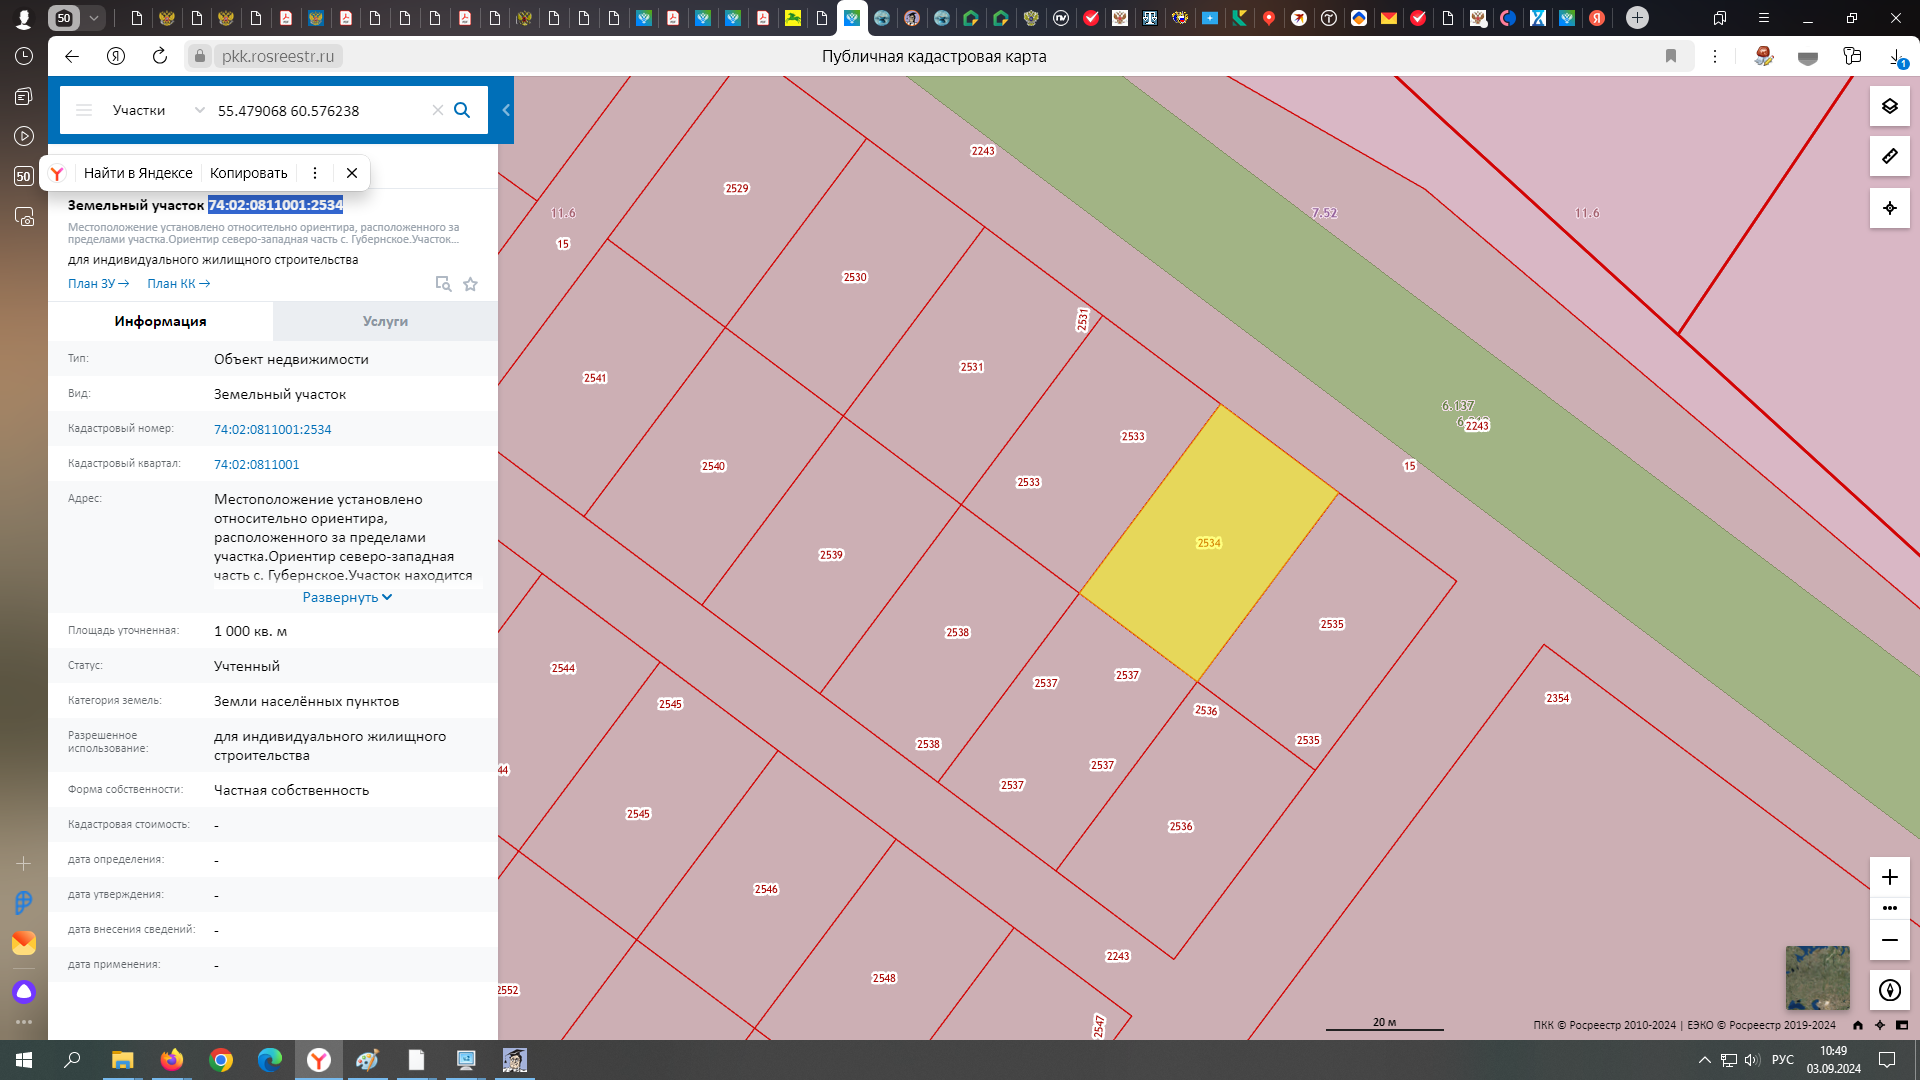Open cadastral quarter 74:02:0811001 link
The image size is (1920, 1080).
click(x=256, y=464)
